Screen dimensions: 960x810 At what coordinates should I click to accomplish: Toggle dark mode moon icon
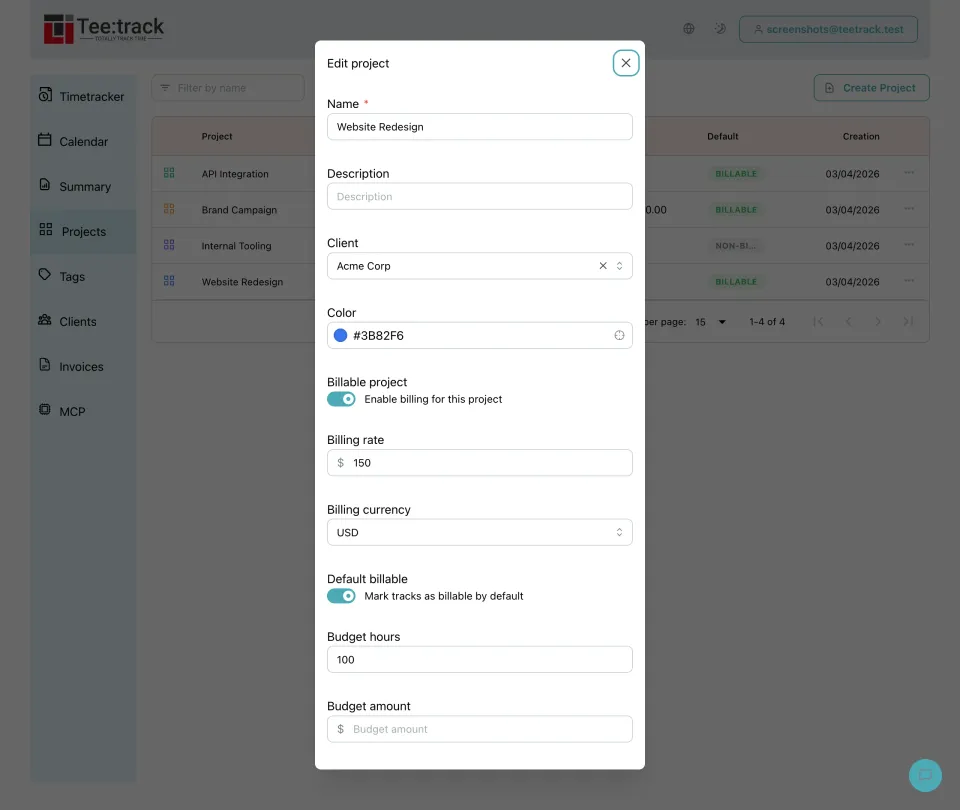(720, 29)
